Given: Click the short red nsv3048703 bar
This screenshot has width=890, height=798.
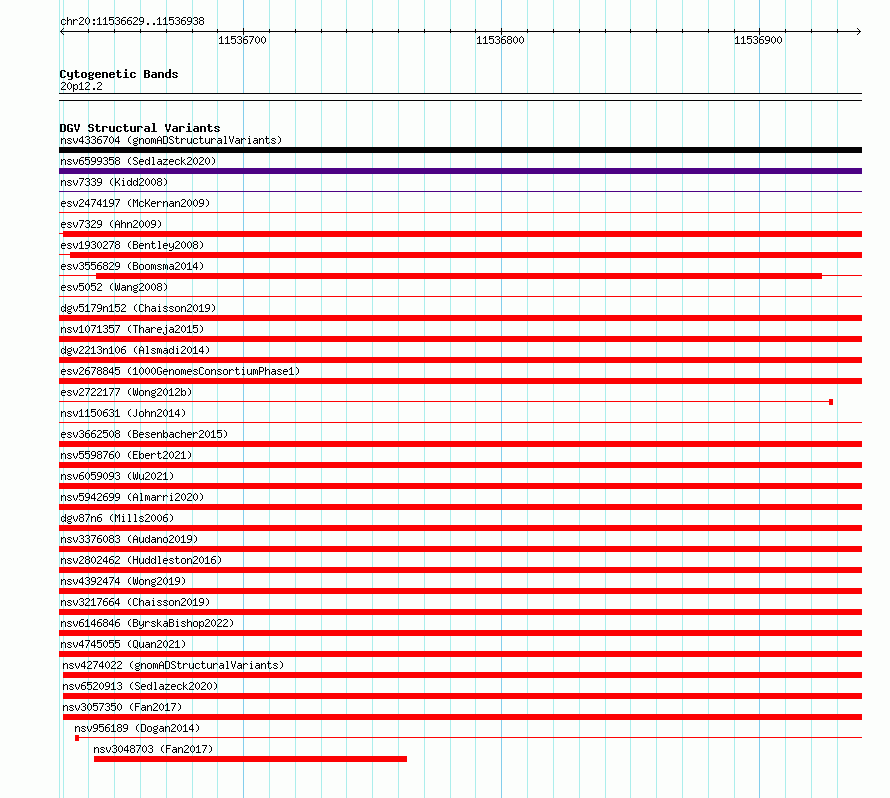Looking at the screenshot, I should tap(250, 759).
